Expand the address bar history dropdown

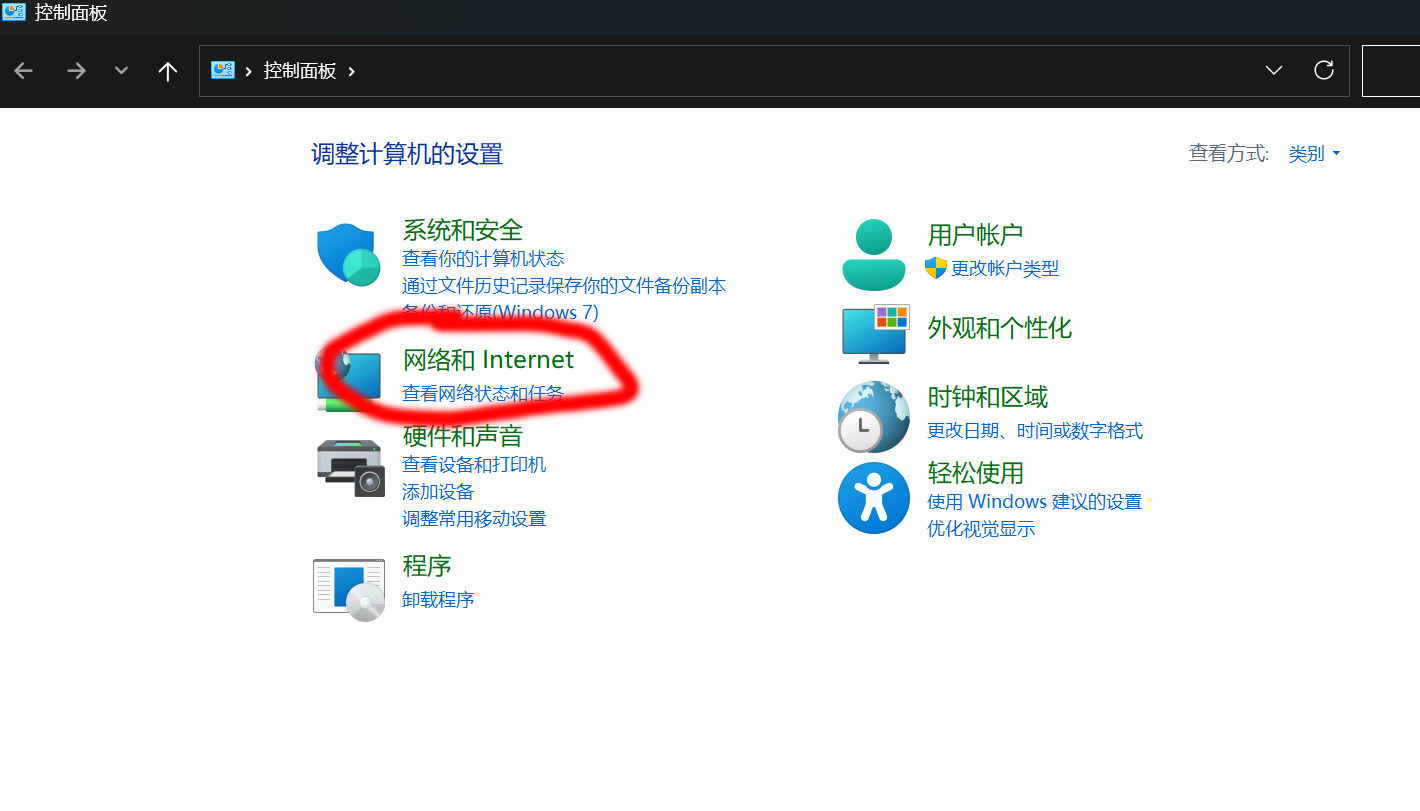point(1273,70)
